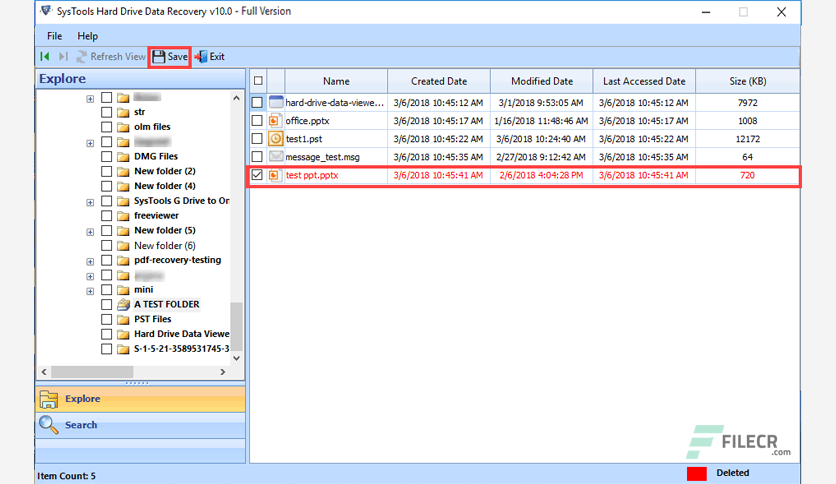The height and width of the screenshot is (484, 836).
Task: Open the File menu
Action: coord(54,36)
